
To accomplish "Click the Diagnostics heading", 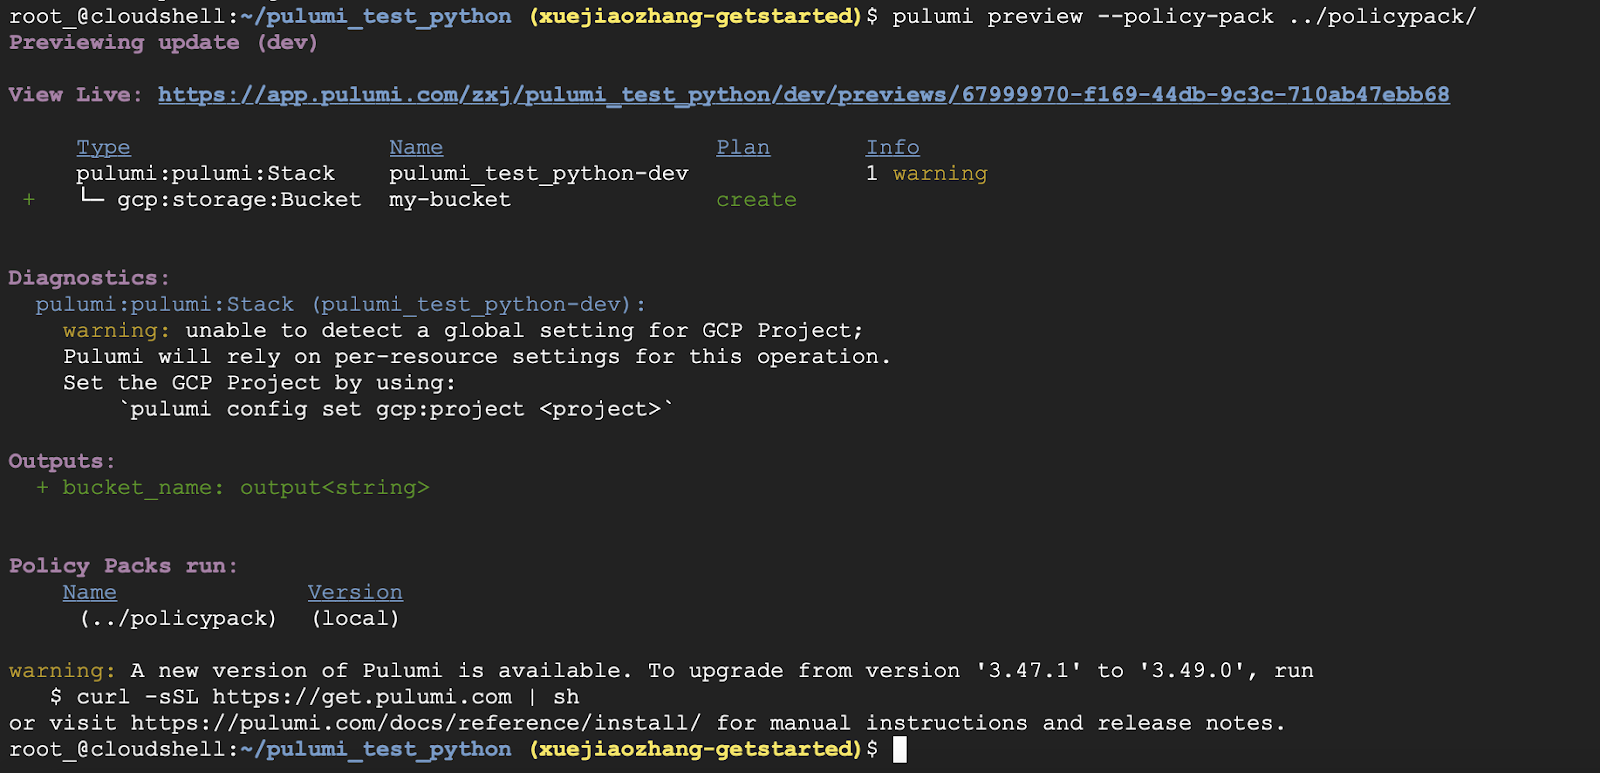I will pyautogui.click(x=89, y=278).
